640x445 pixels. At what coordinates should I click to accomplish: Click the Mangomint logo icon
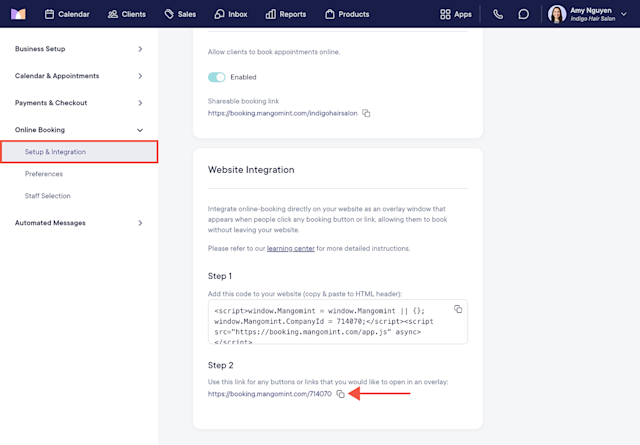click(x=18, y=14)
